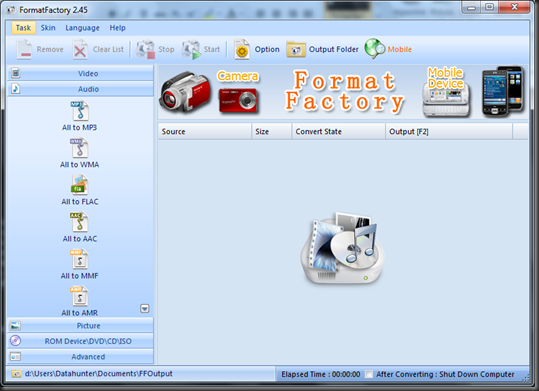
Task: Click the orange Mobile link text
Action: point(399,50)
